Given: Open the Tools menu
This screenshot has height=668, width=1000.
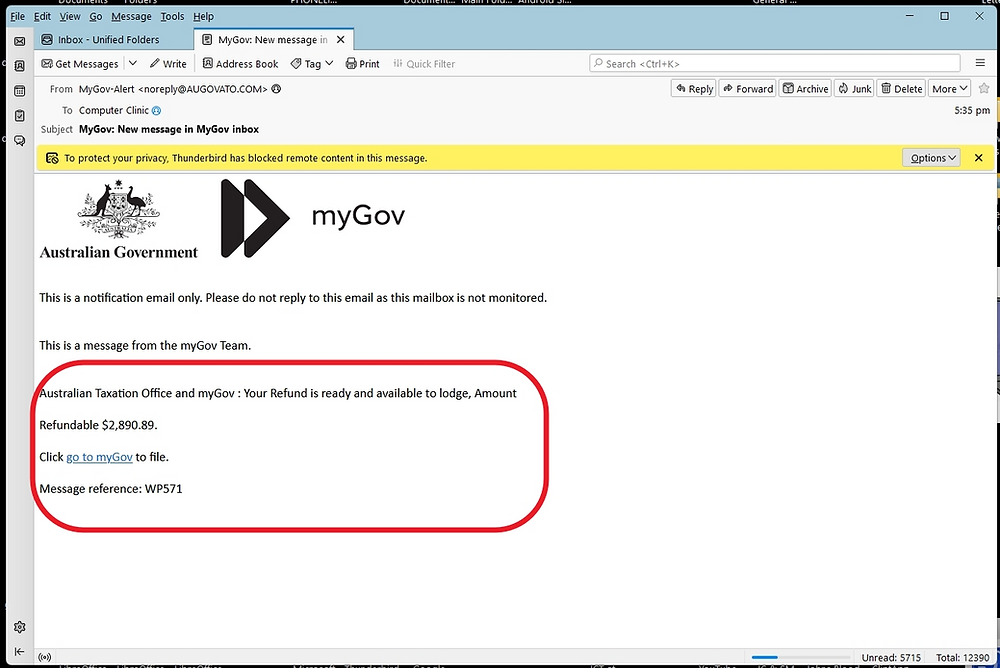Looking at the screenshot, I should pyautogui.click(x=172, y=17).
